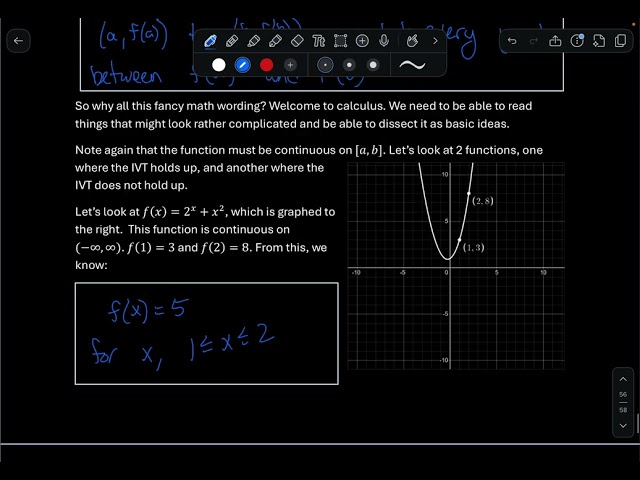Select the eraser tool
Viewport: 640px width, 480px height.
point(297,41)
